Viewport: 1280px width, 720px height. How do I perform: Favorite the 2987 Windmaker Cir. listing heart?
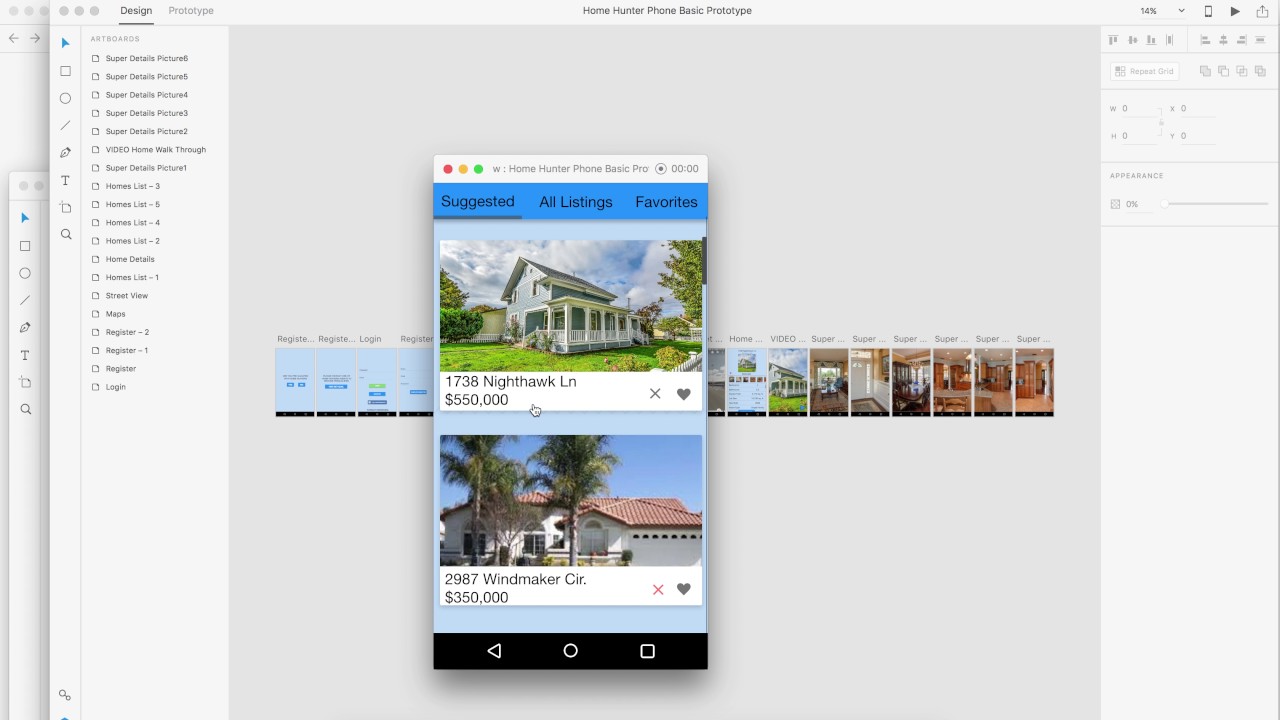[x=684, y=589]
